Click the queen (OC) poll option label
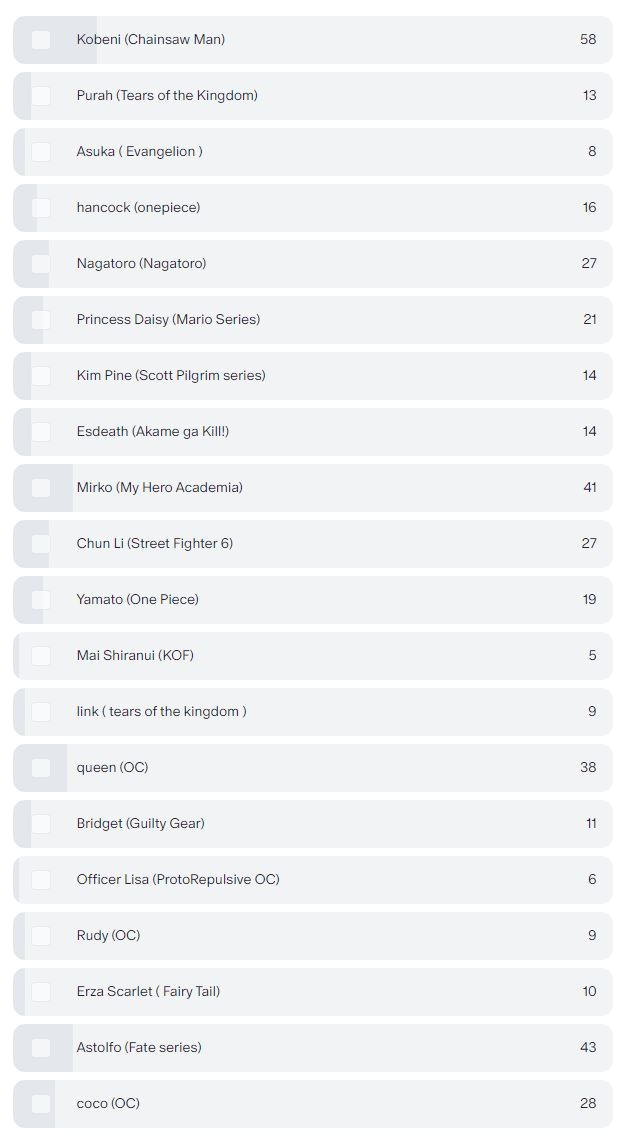 click(x=112, y=768)
